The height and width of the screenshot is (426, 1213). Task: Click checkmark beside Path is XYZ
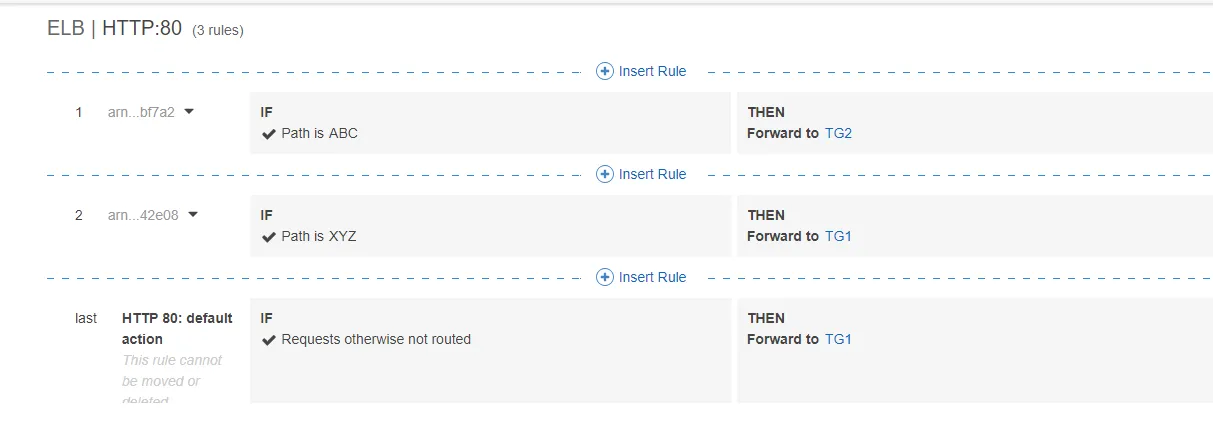268,237
